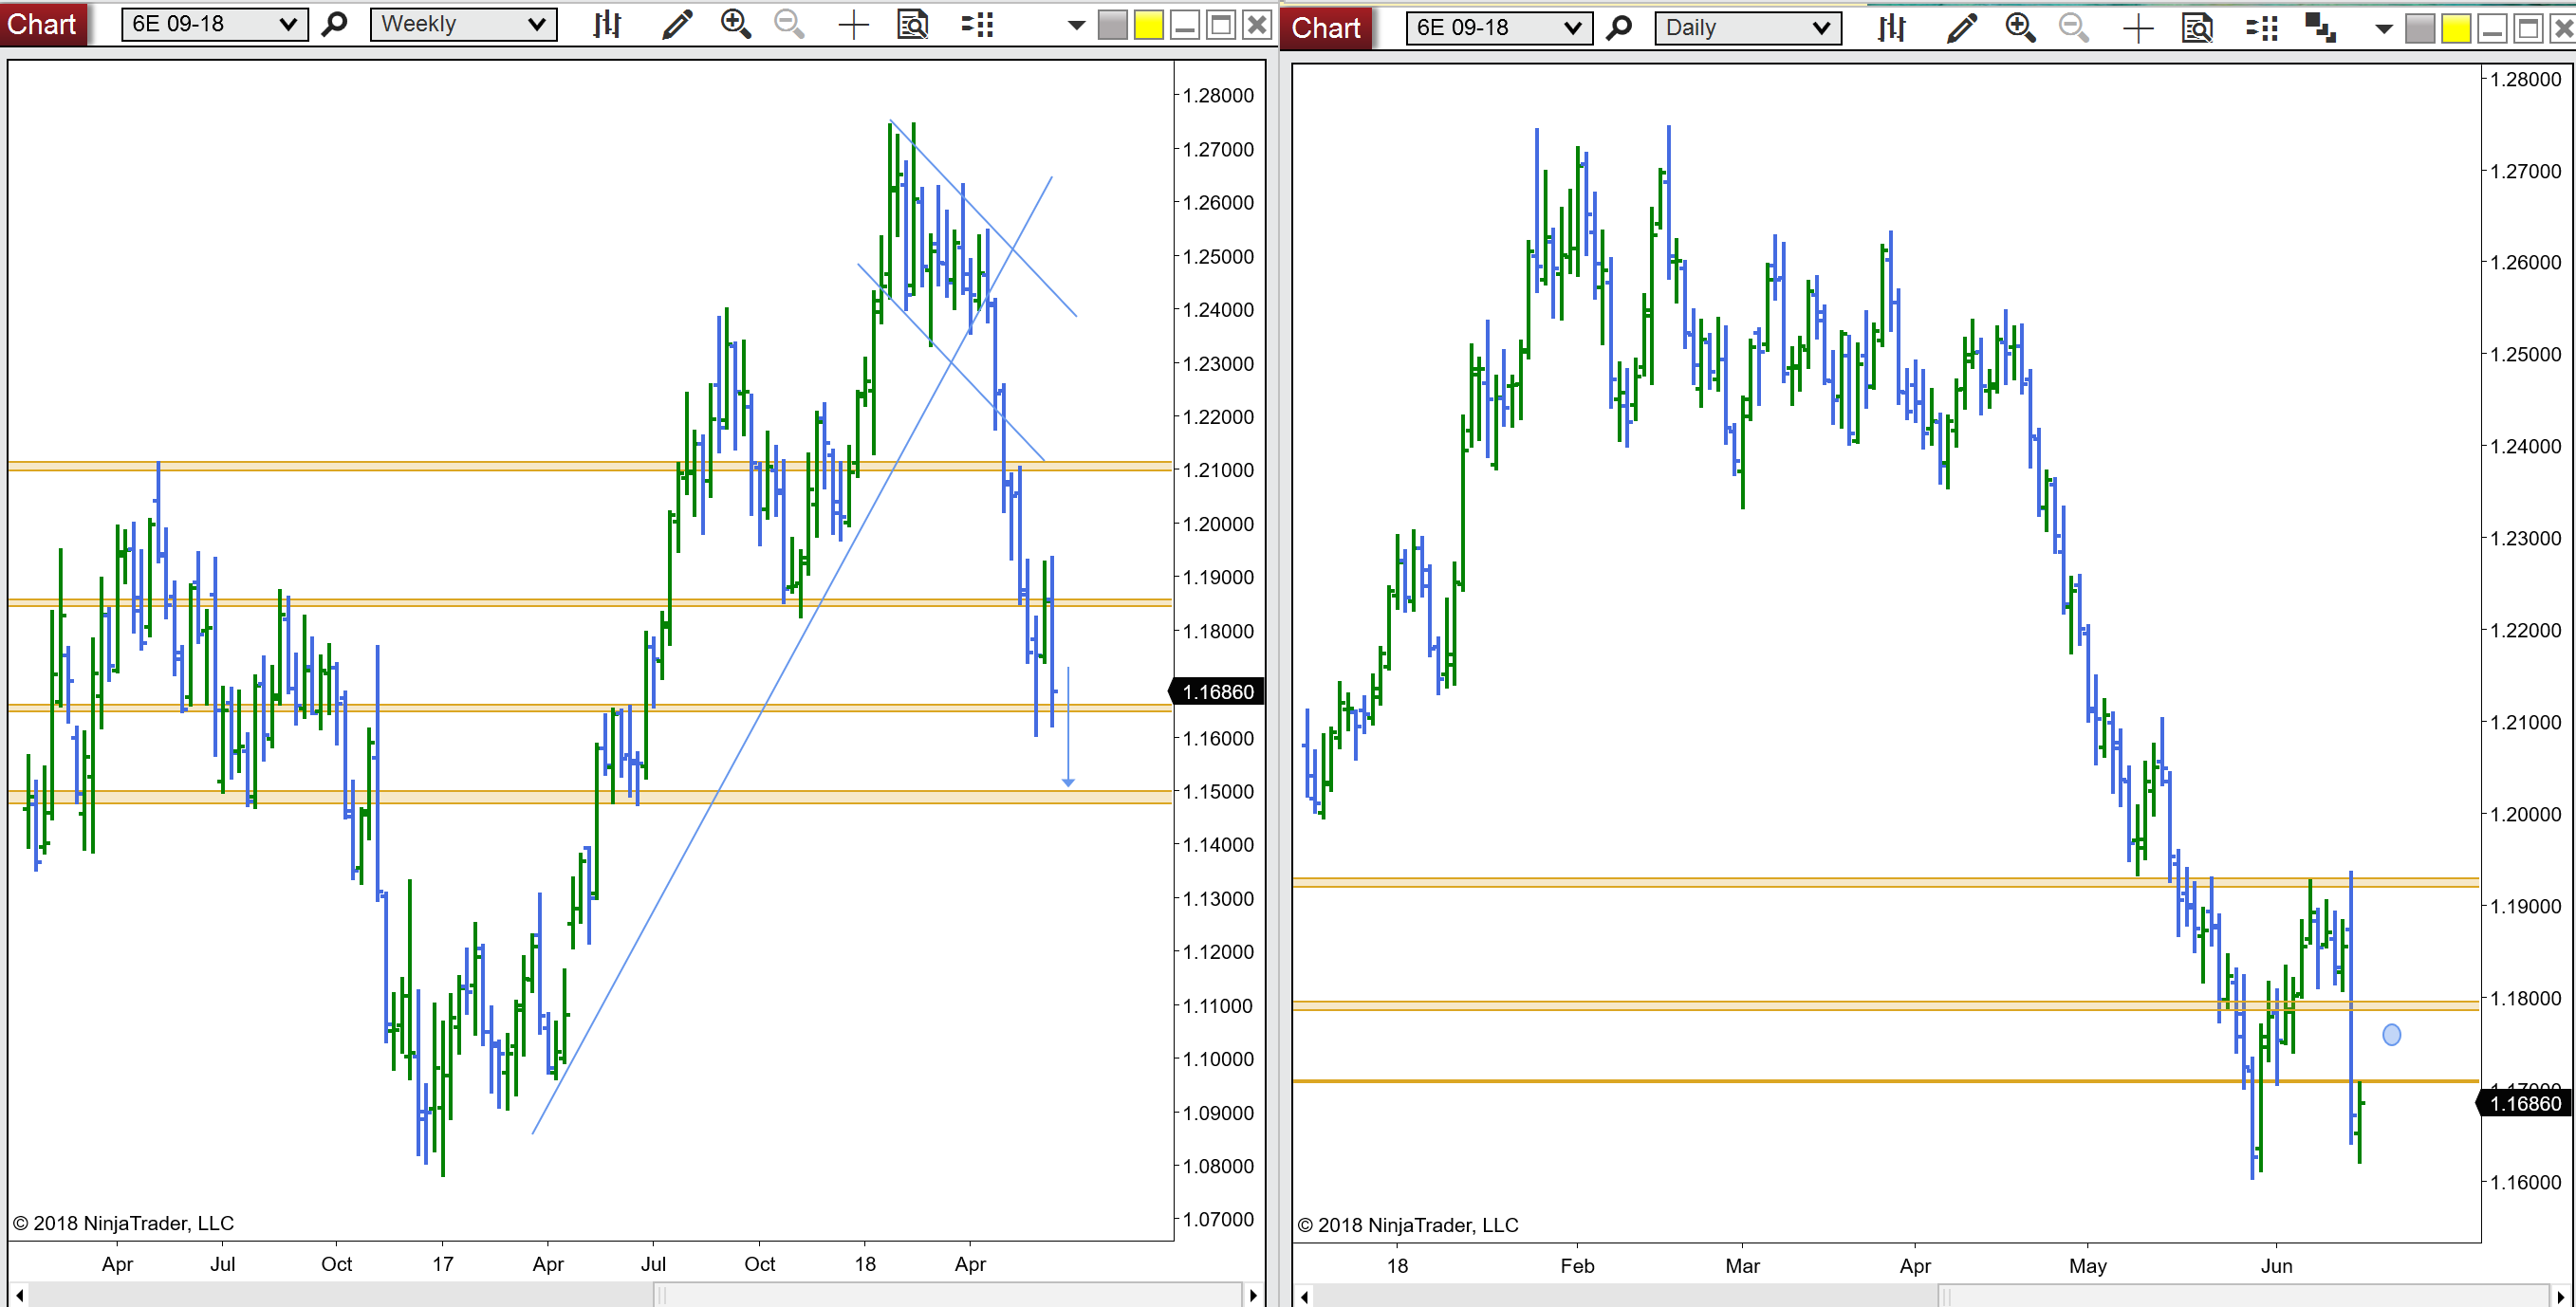Click the copyright notice on the Daily chart
The height and width of the screenshot is (1307, 2576).
[x=1408, y=1225]
